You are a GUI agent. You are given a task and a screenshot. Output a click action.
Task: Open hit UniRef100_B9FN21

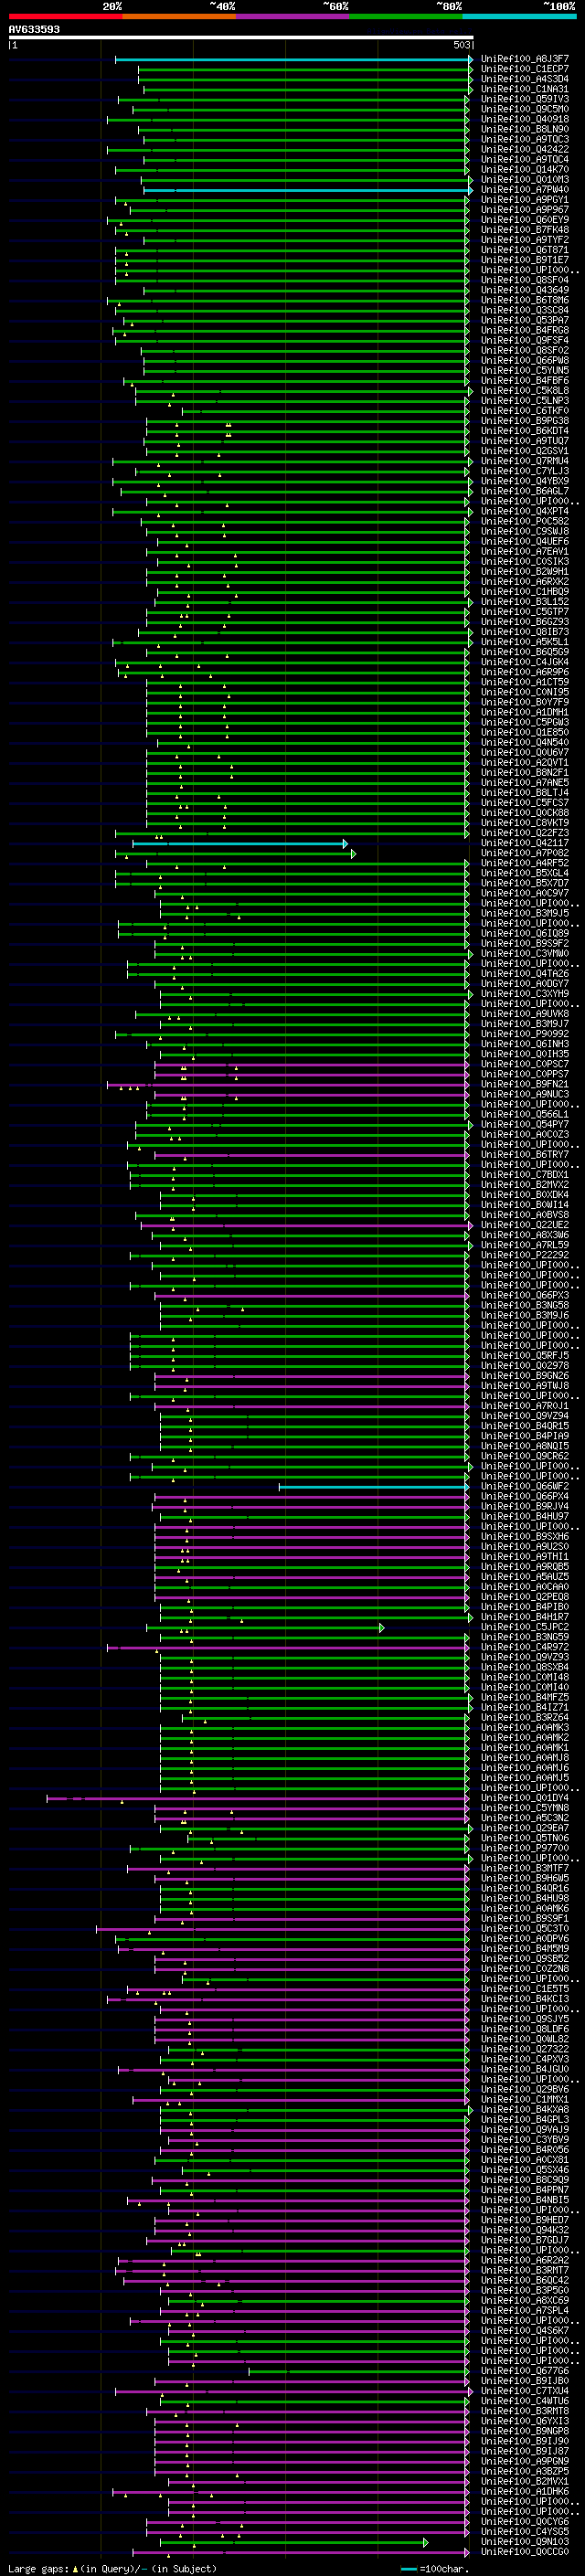[525, 1084]
